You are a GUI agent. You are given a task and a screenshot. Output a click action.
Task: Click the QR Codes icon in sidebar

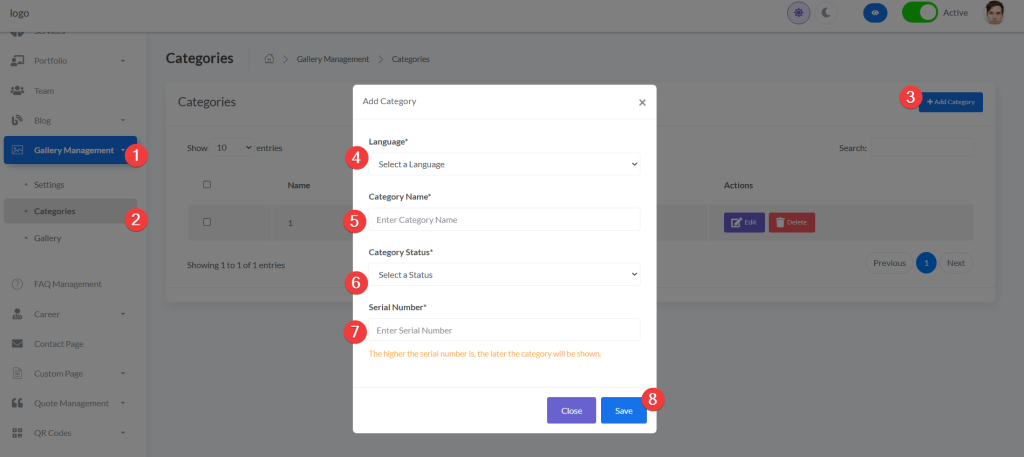[x=17, y=433]
